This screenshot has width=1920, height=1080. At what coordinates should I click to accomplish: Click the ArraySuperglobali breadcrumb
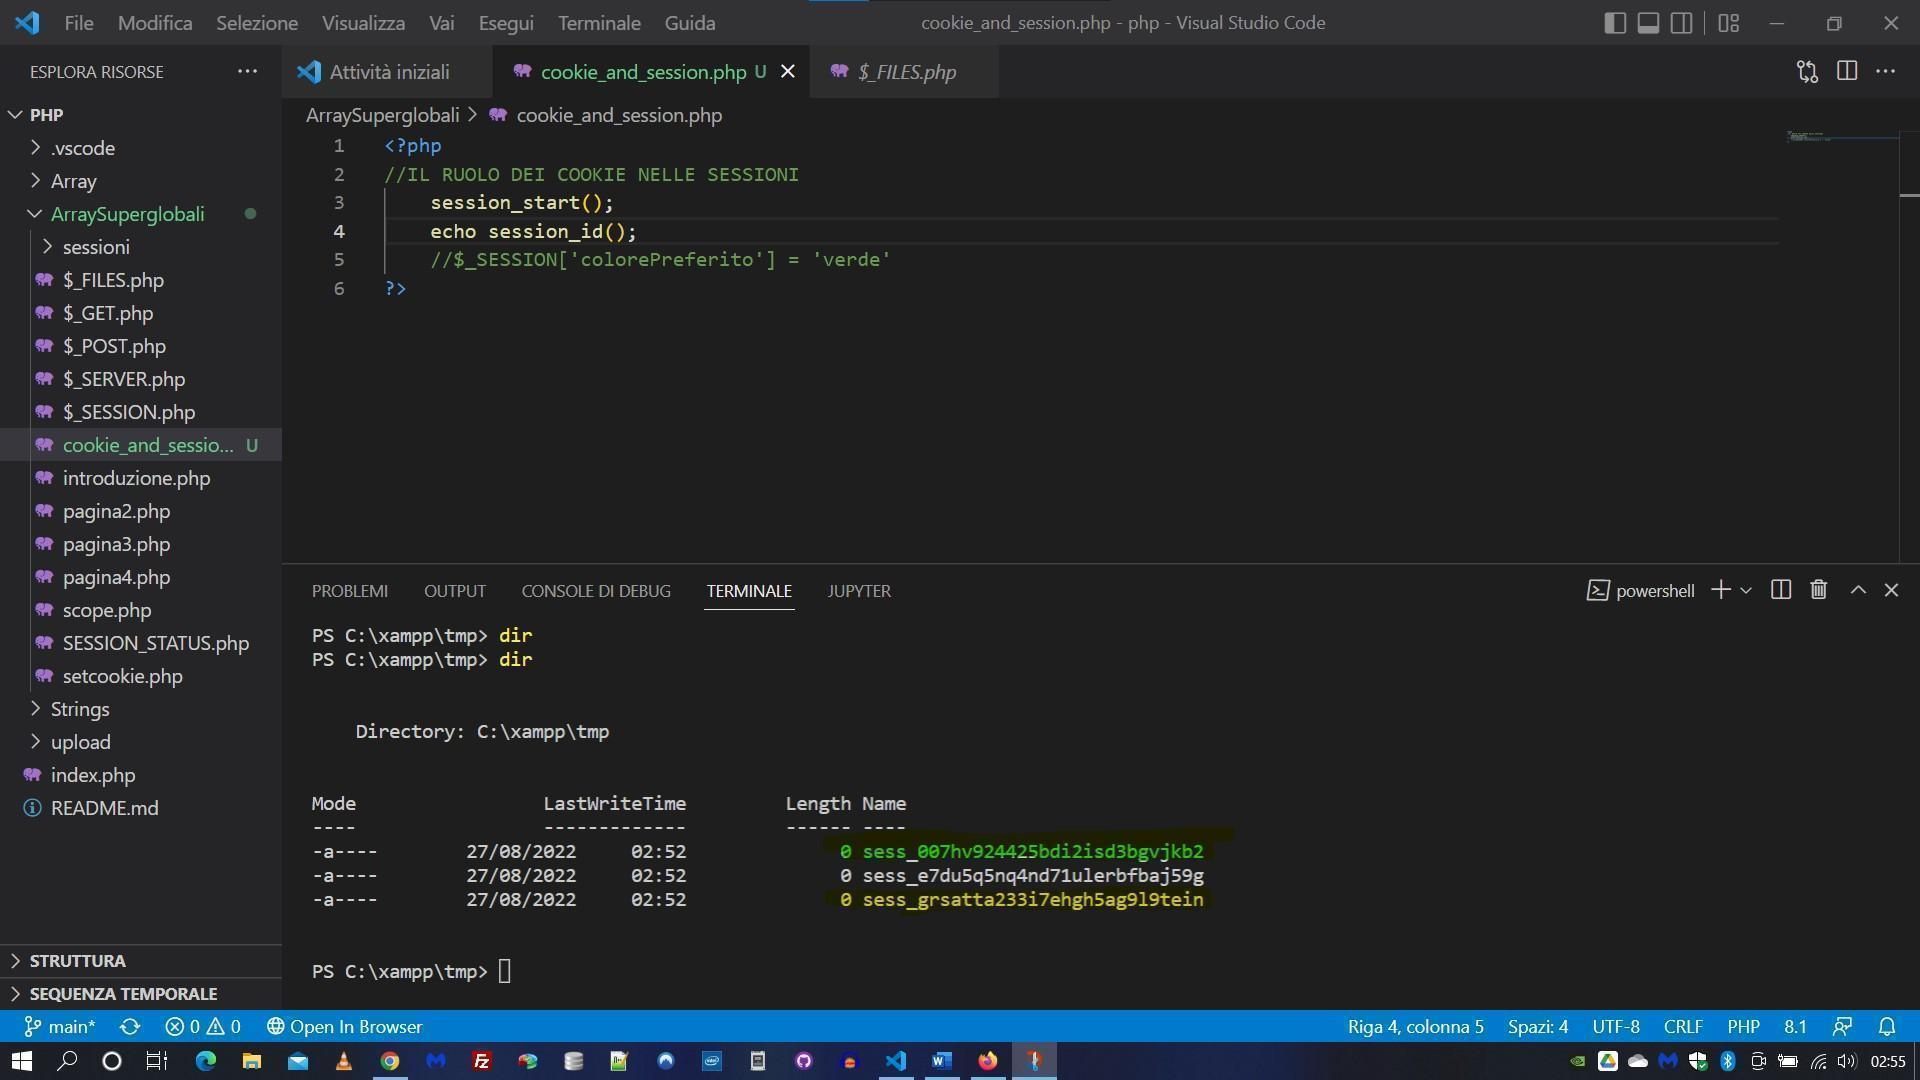click(382, 115)
